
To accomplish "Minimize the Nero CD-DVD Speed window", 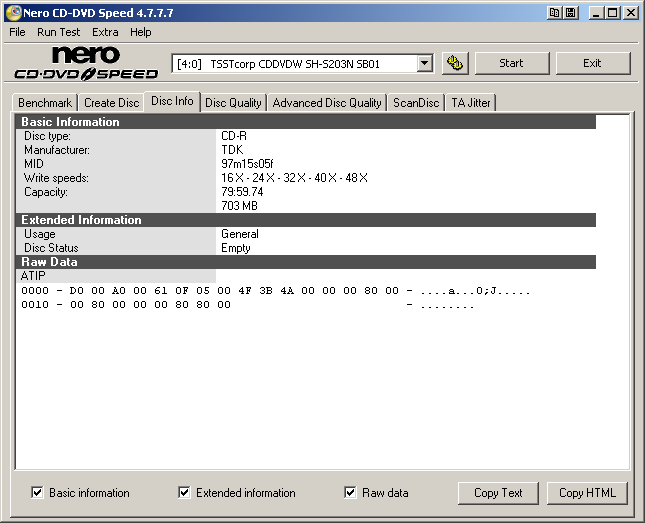I will pos(597,12).
